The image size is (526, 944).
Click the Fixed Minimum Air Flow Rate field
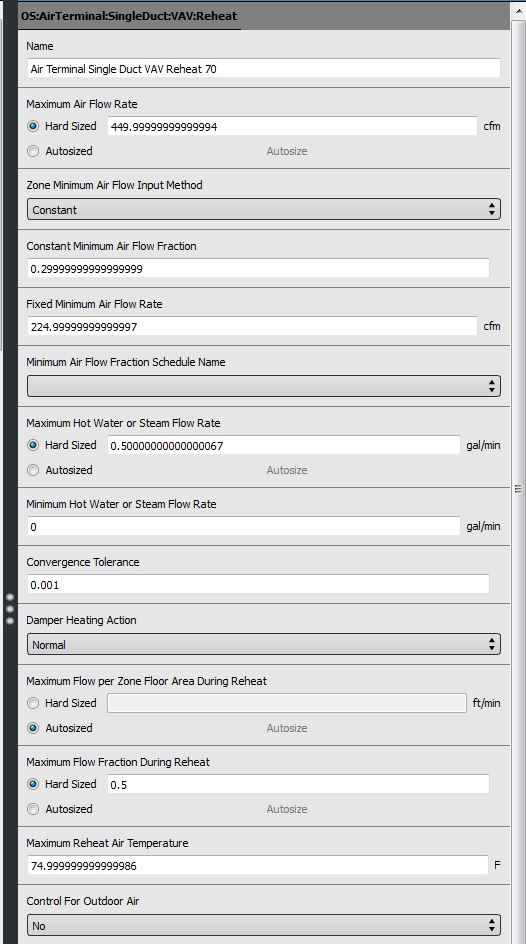(x=252, y=326)
